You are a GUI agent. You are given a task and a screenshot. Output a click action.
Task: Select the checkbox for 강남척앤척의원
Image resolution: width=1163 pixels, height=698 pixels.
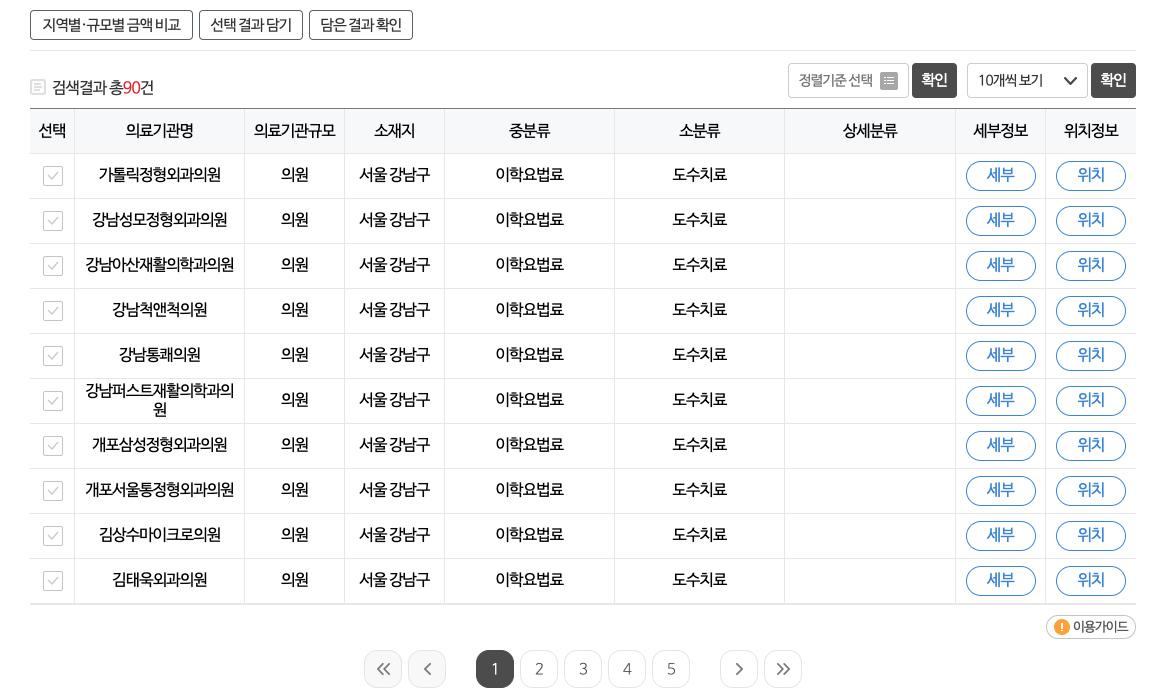pyautogui.click(x=52, y=311)
